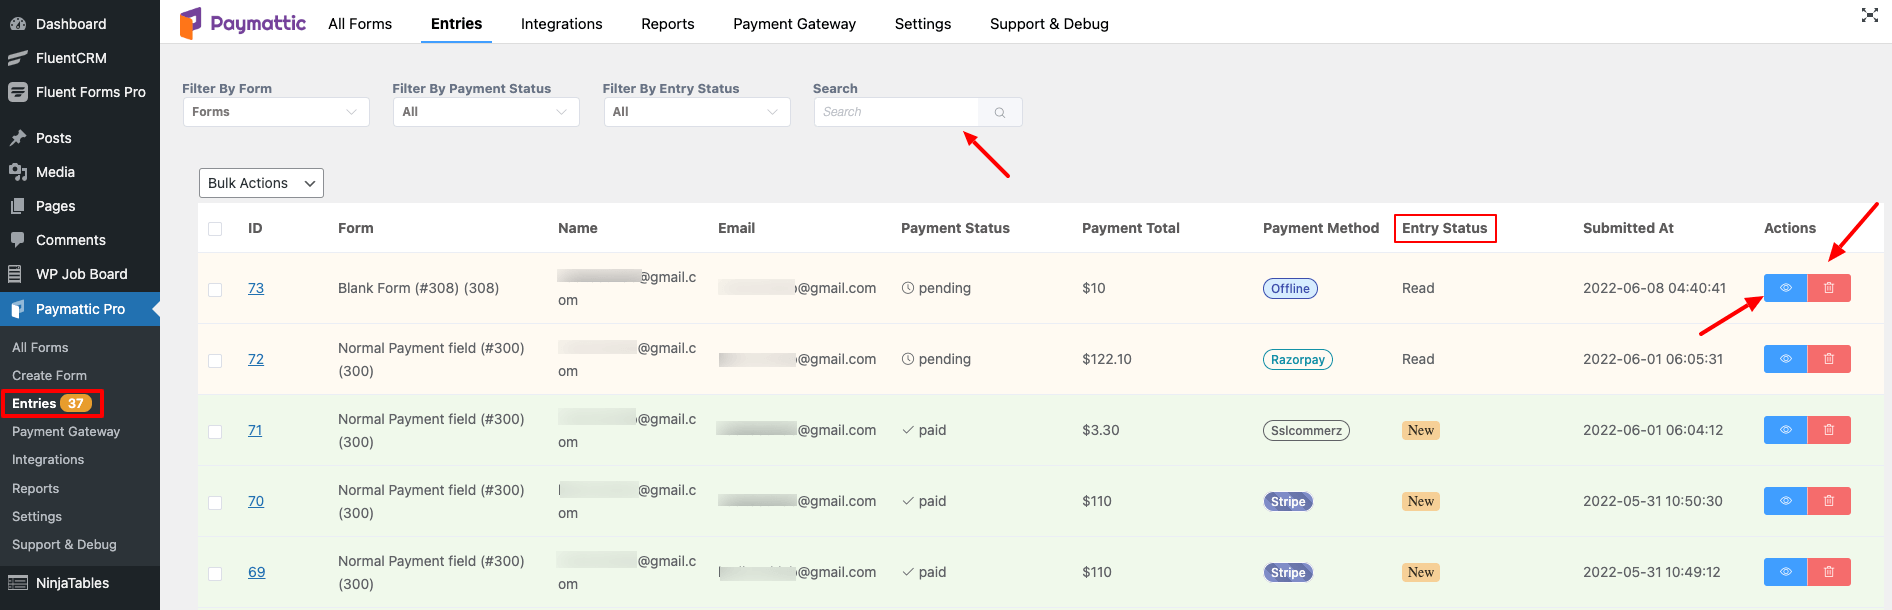Click Create Form in the sidebar
Image resolution: width=1892 pixels, height=610 pixels.
[x=50, y=375]
